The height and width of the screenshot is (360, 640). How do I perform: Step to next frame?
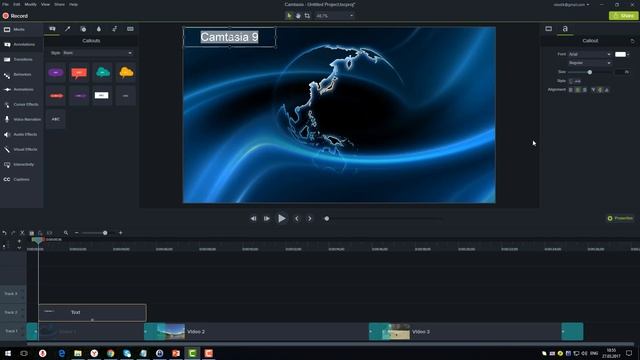[x=267, y=219]
